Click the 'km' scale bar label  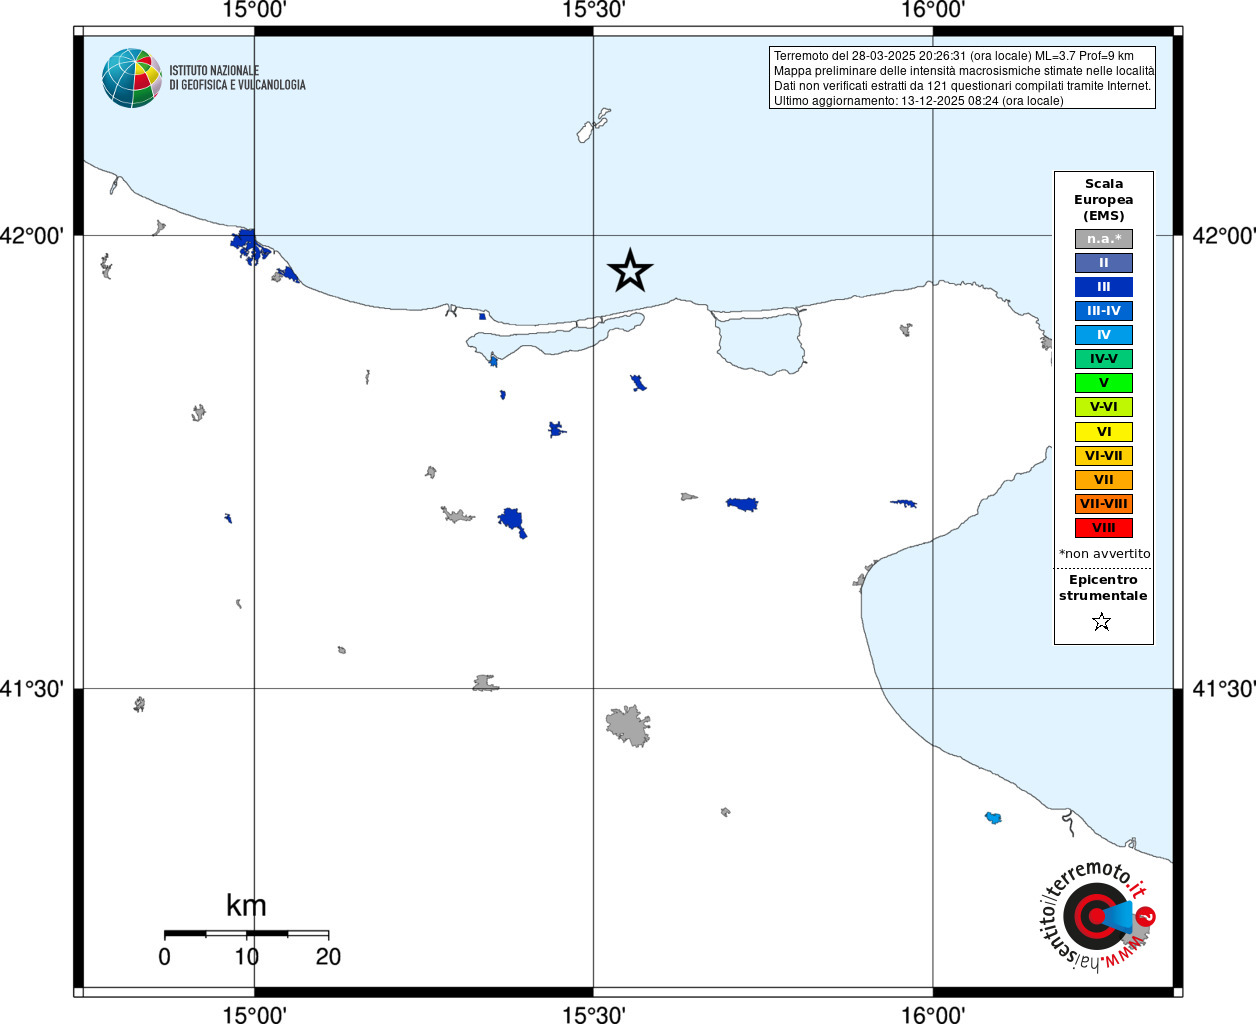(246, 905)
